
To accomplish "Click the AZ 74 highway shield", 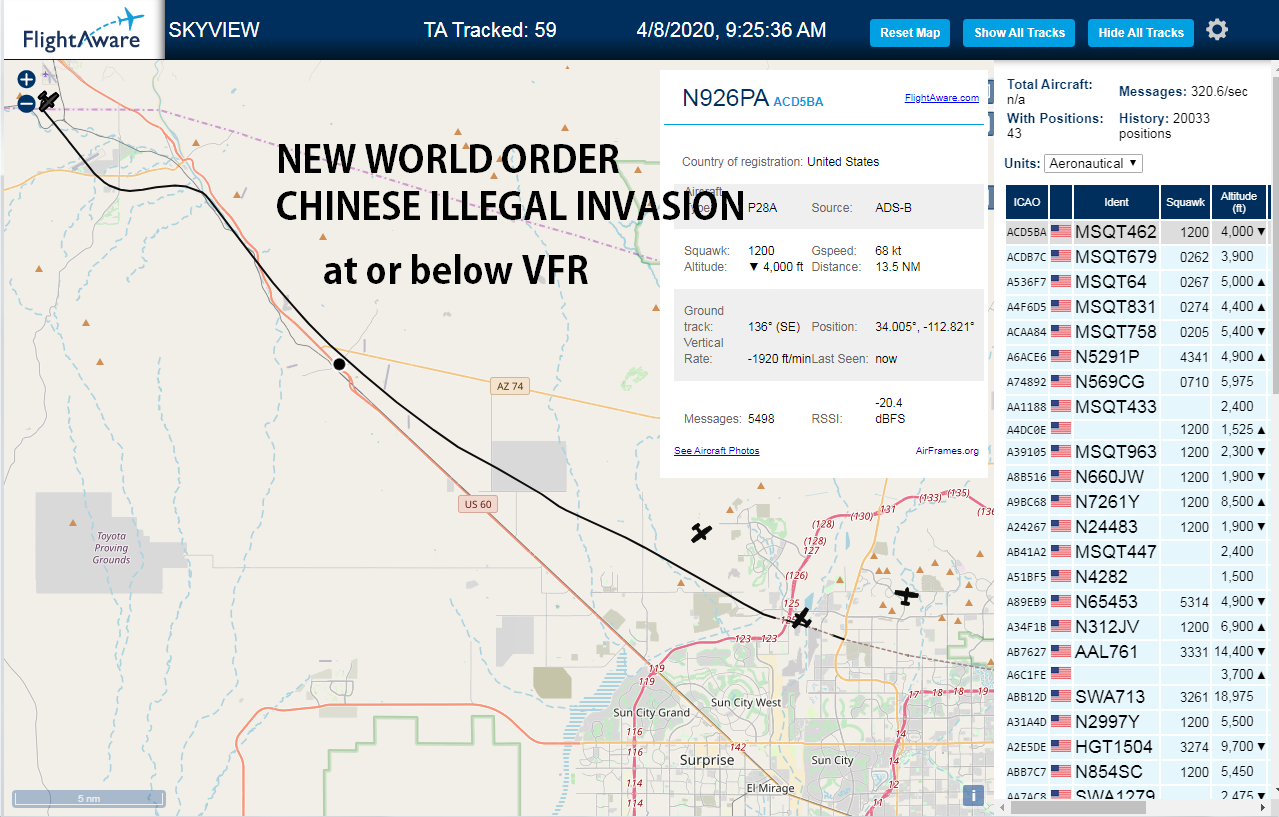I will pos(510,386).
